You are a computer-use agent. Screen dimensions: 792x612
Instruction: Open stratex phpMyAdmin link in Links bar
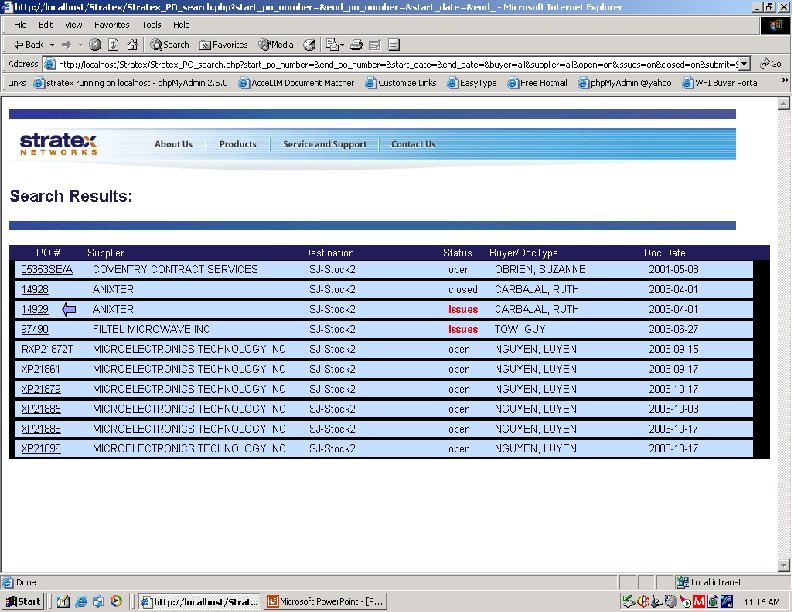(x=130, y=83)
